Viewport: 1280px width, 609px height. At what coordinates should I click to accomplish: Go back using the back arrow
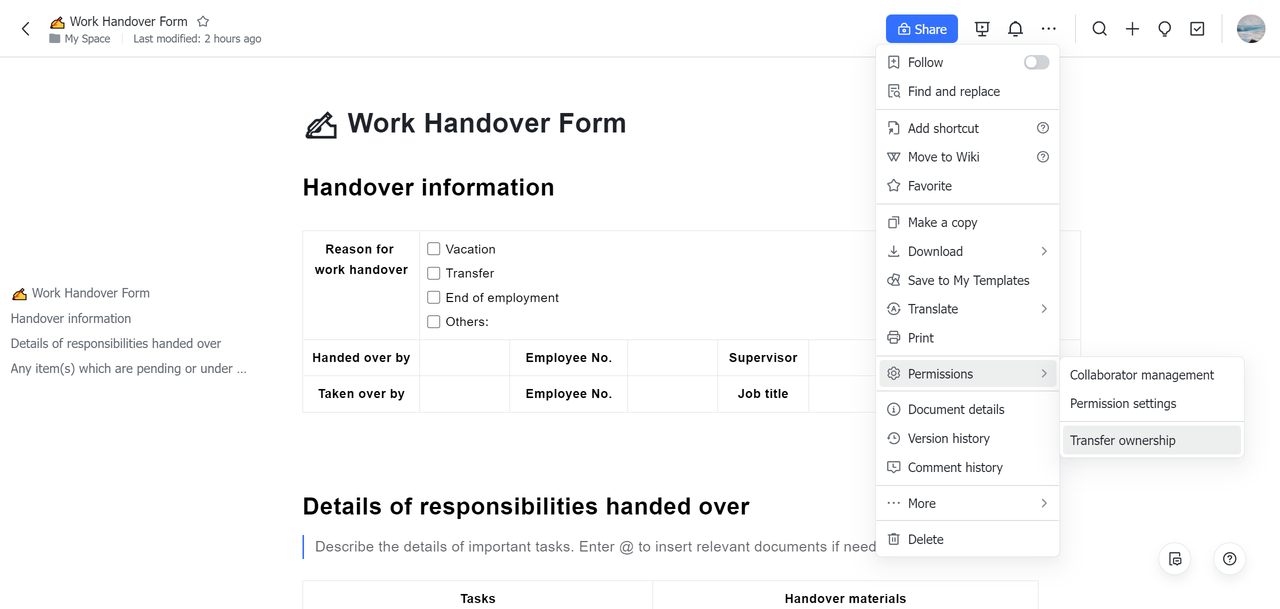tap(26, 29)
